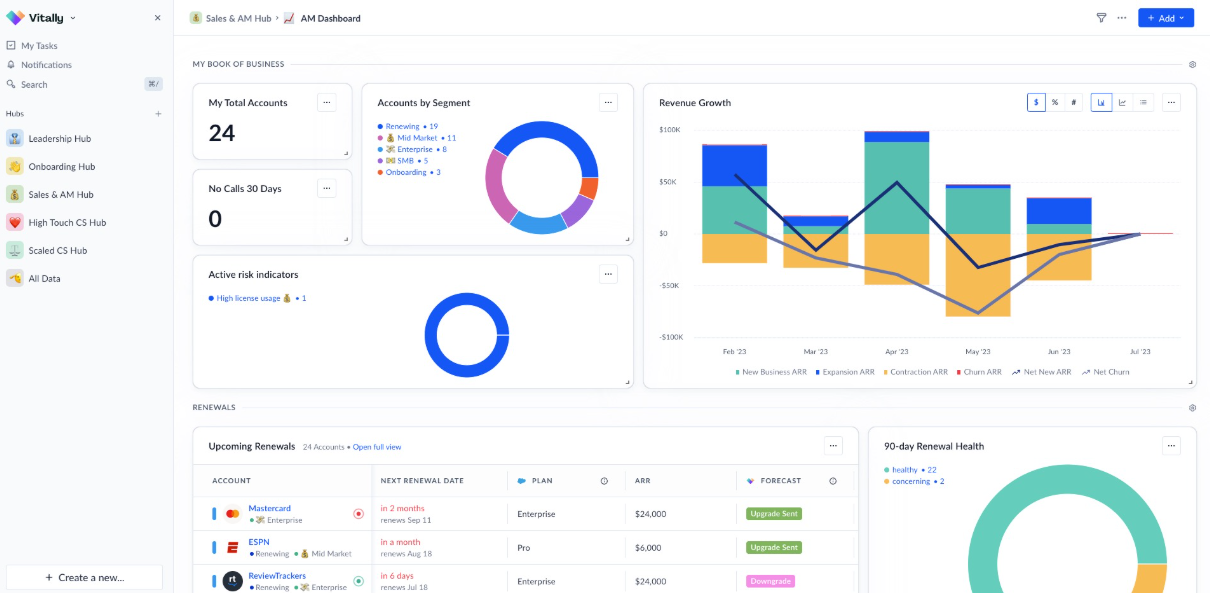
Task: Click Mid Market segment legend entry
Action: 417,138
